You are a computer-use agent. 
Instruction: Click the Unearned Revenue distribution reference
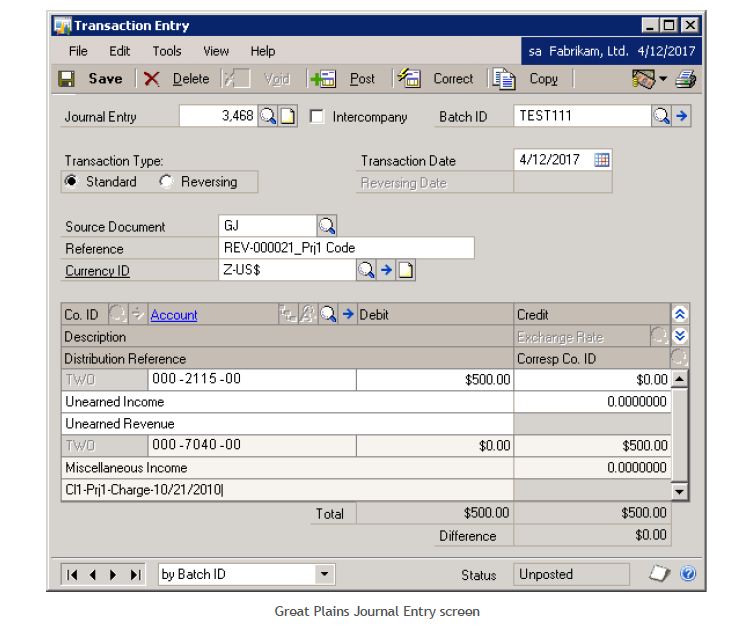288,424
